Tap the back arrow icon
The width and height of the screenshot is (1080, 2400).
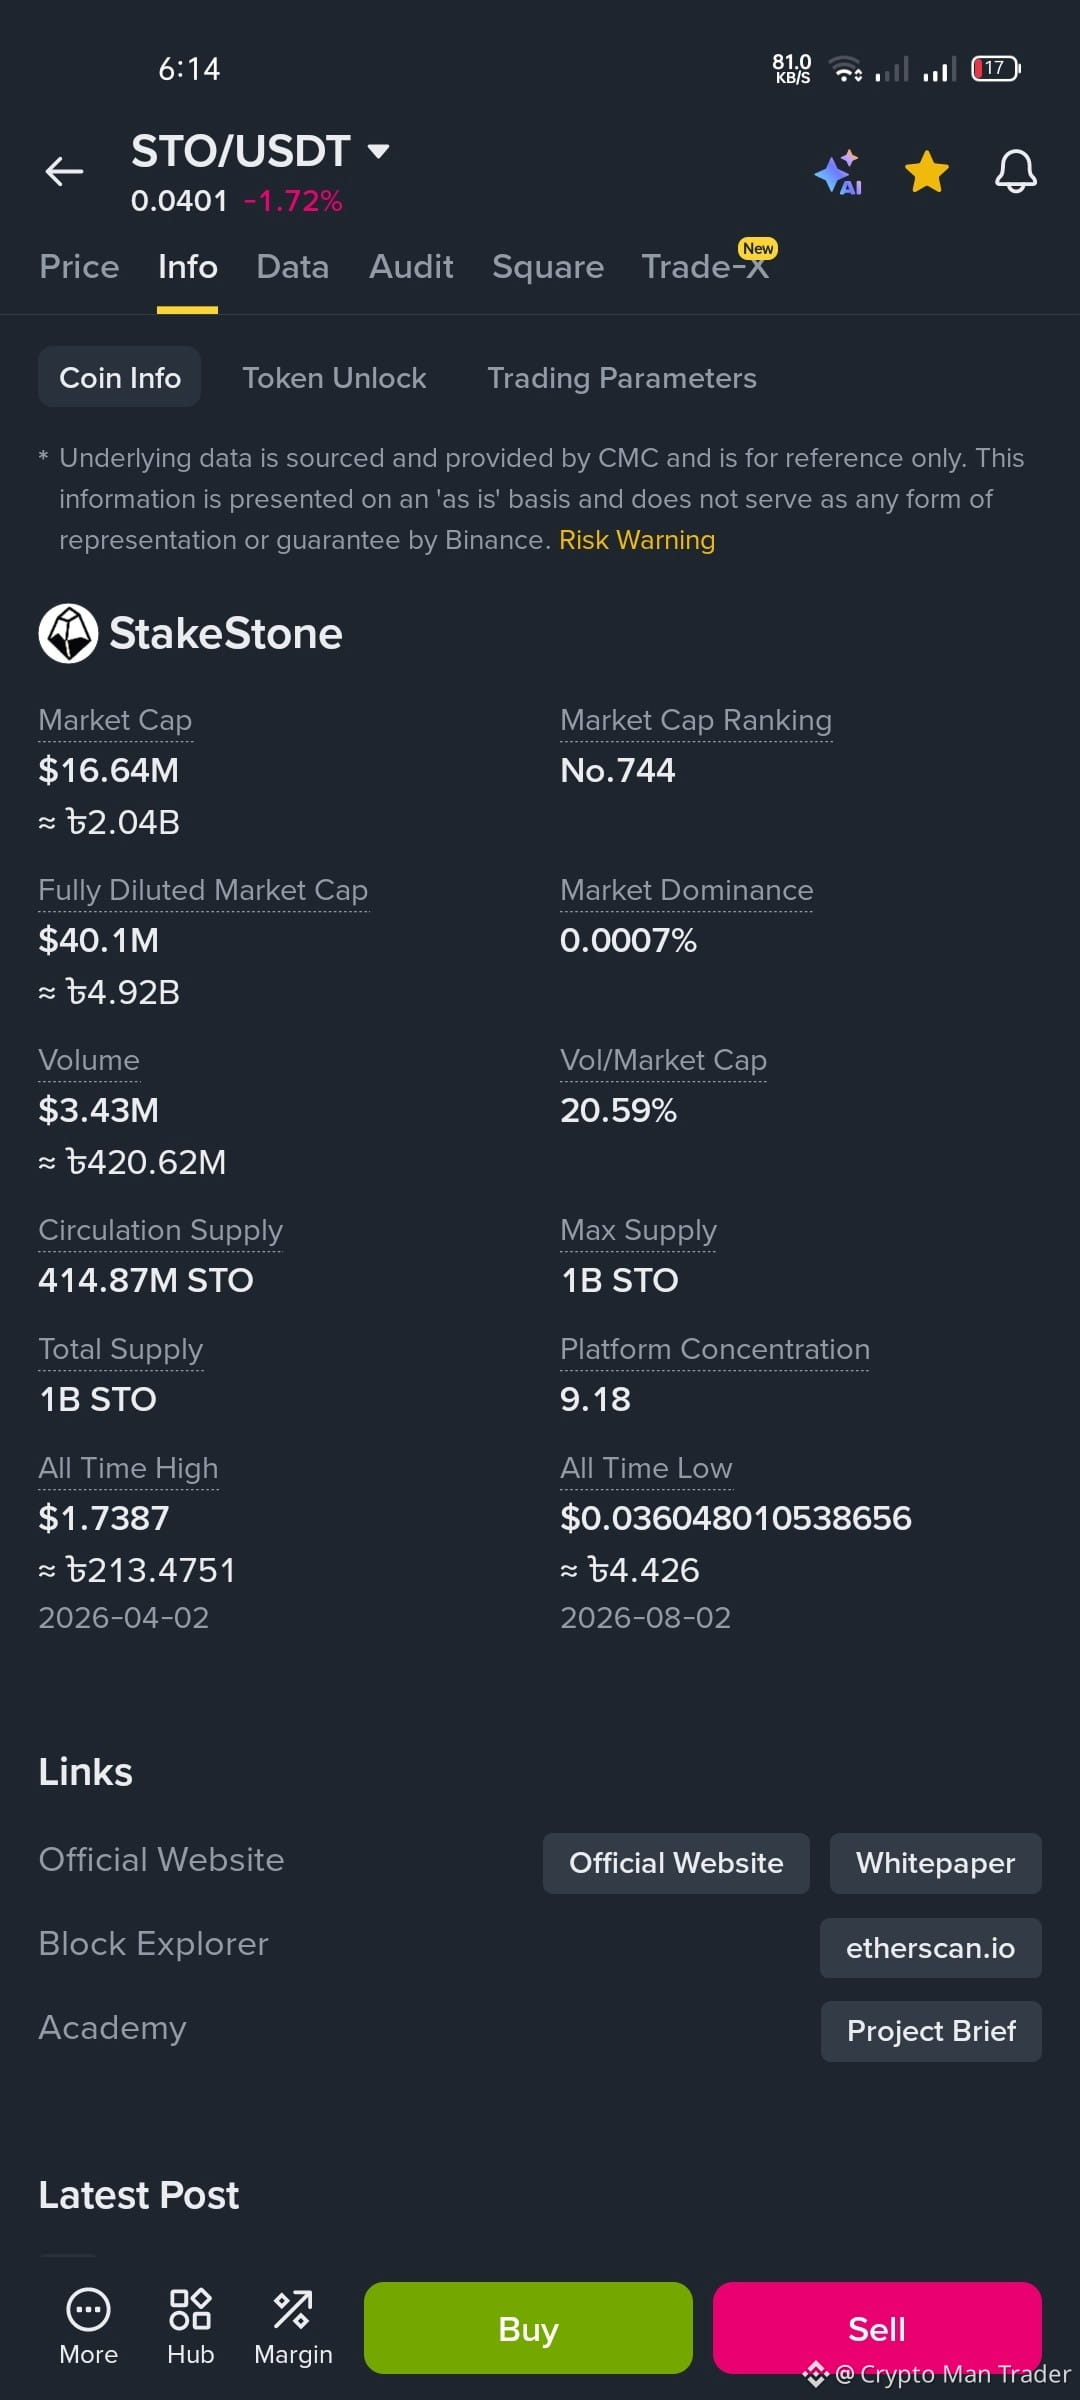(x=64, y=172)
